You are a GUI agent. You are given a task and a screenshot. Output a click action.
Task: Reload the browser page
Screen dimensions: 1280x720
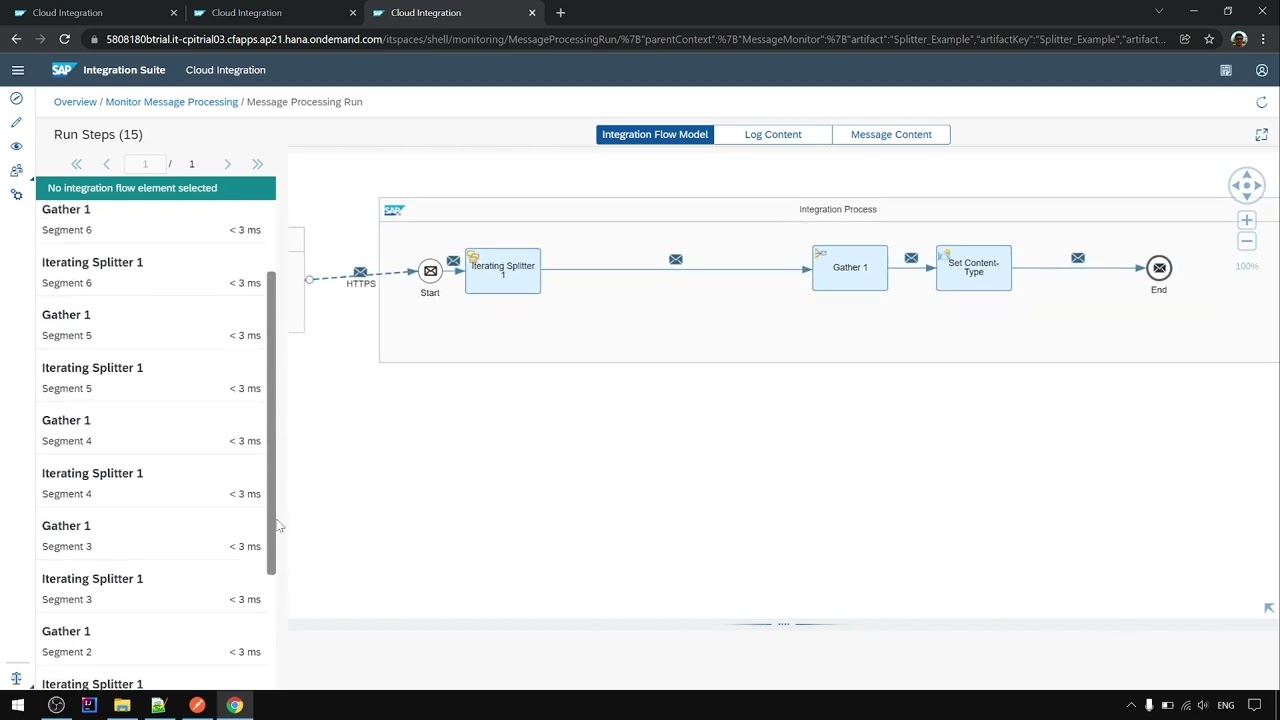click(64, 39)
